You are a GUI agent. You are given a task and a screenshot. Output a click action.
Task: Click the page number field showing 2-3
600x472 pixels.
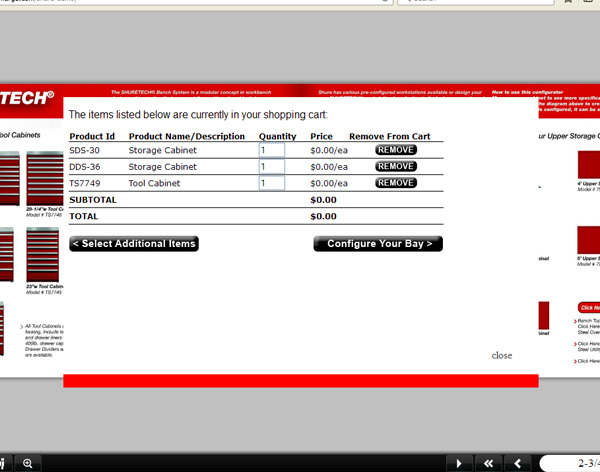pos(570,464)
